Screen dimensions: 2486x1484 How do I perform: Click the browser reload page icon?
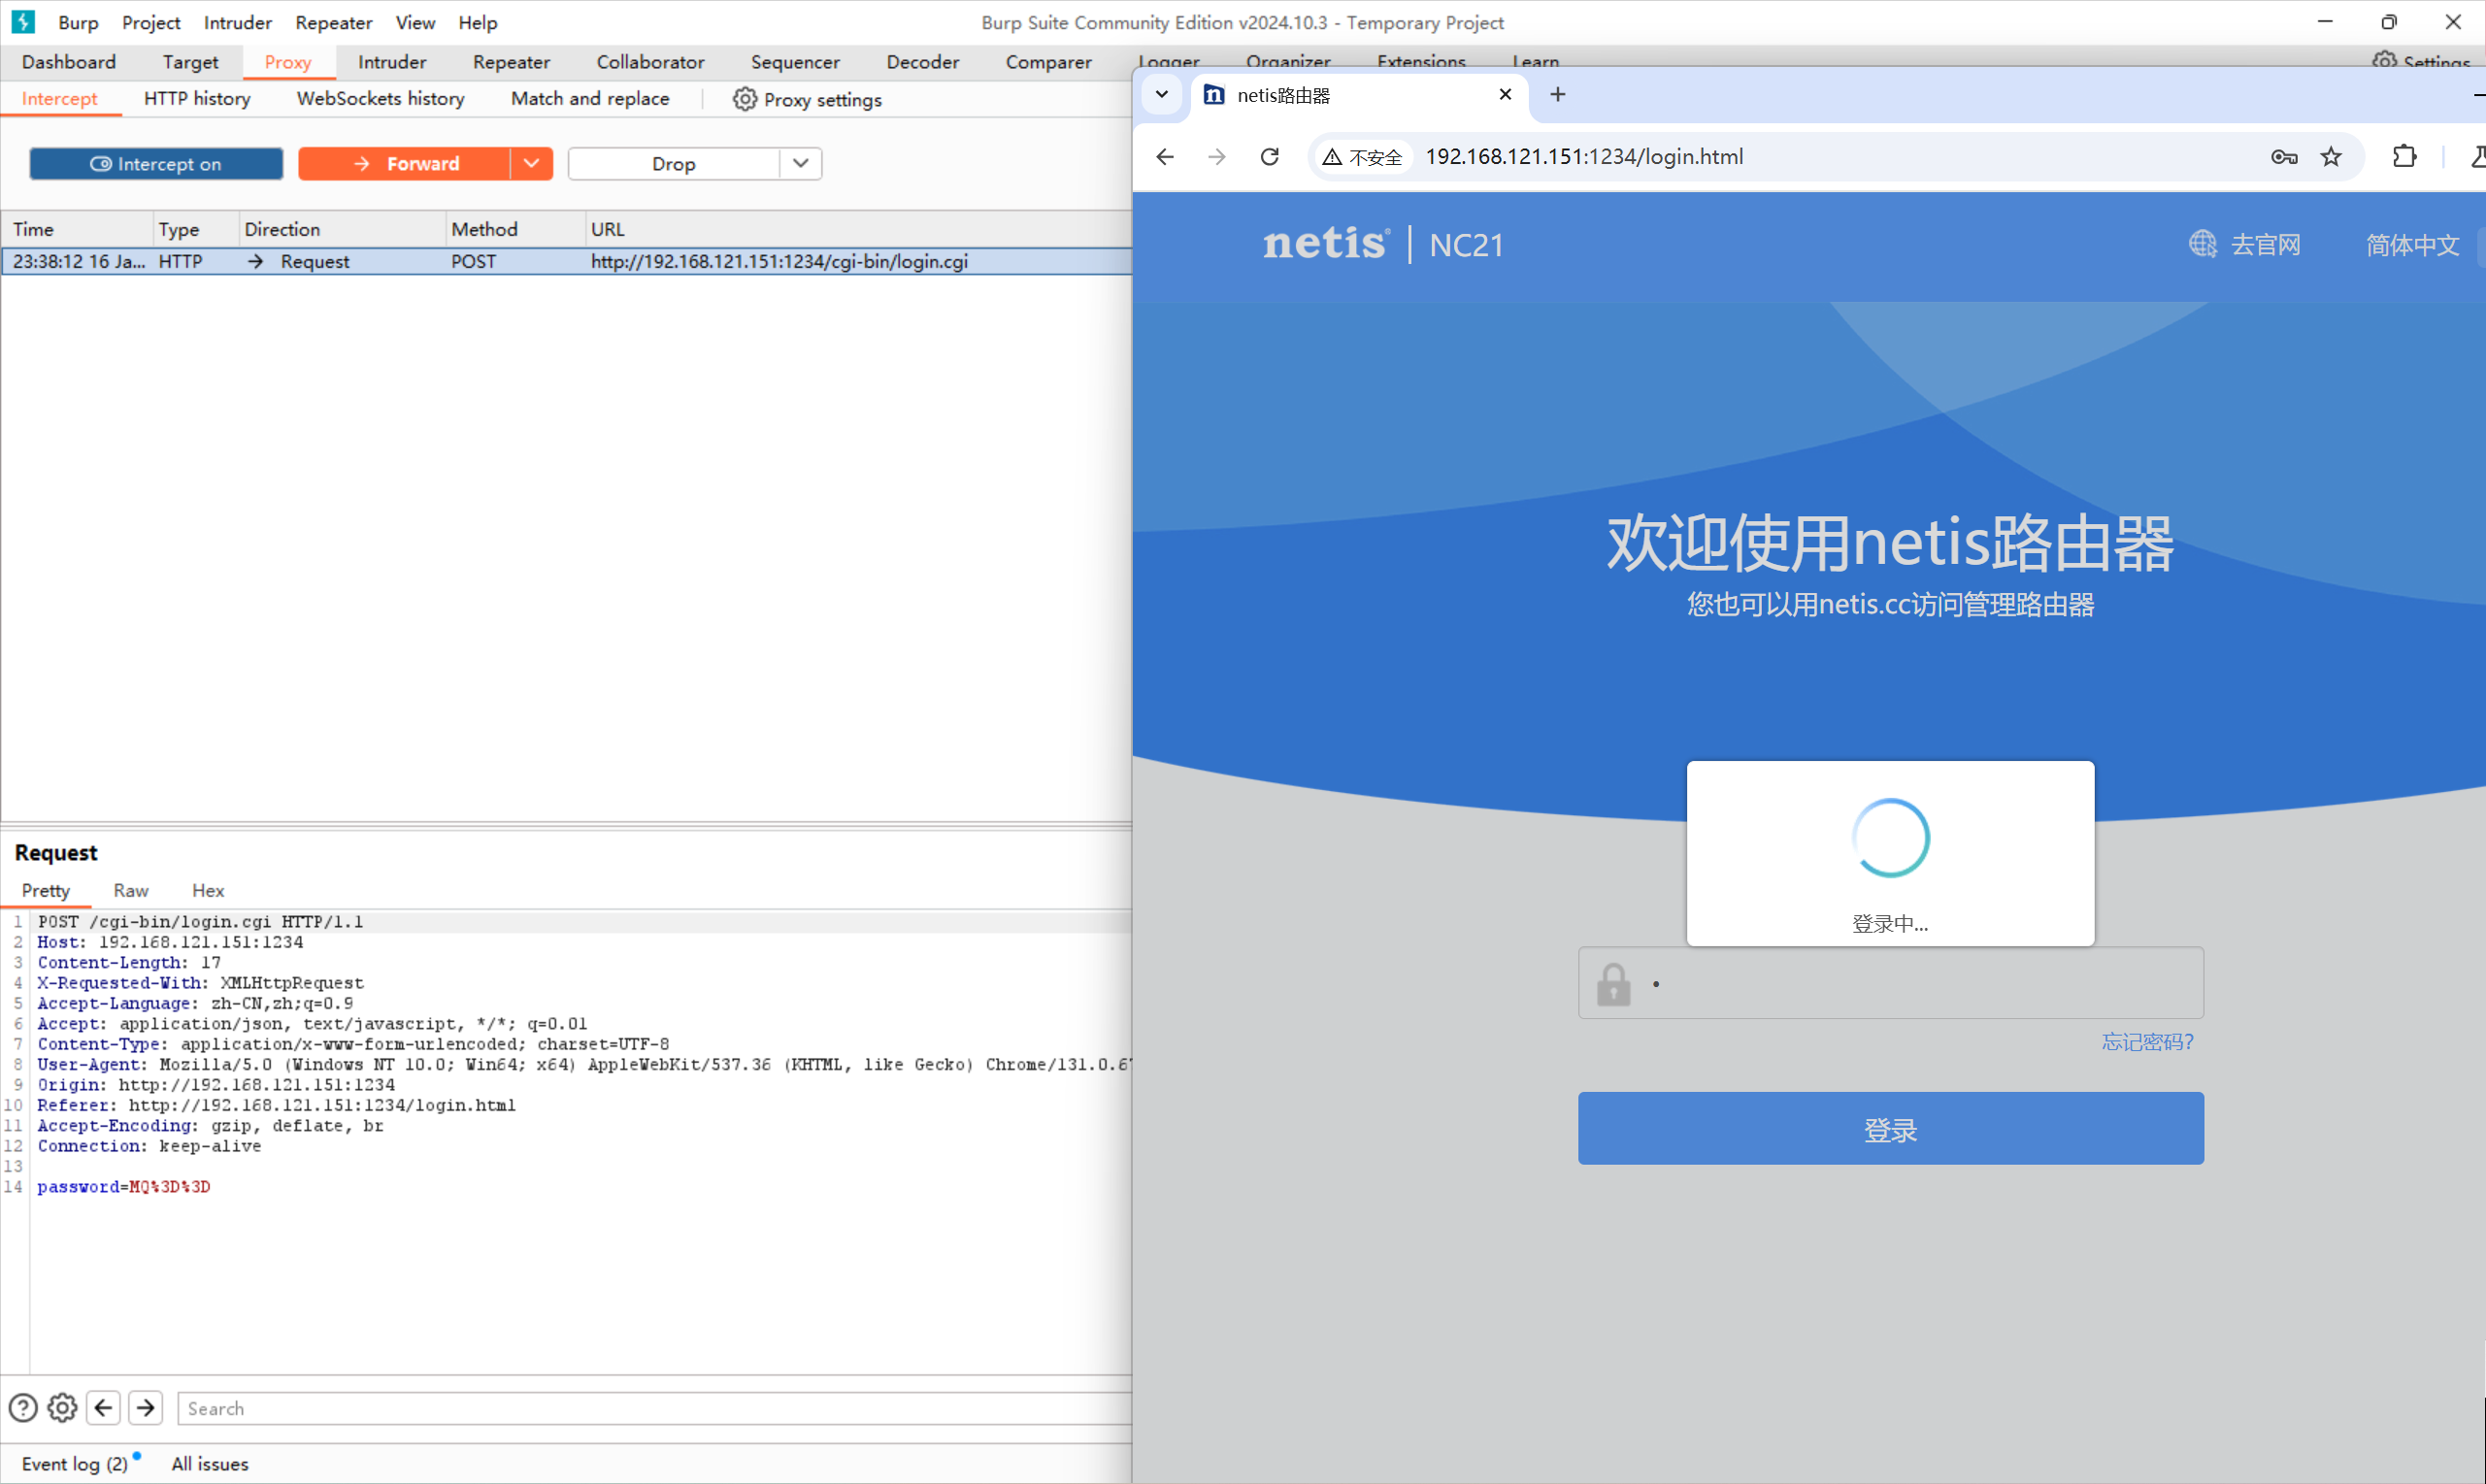pyautogui.click(x=1269, y=157)
